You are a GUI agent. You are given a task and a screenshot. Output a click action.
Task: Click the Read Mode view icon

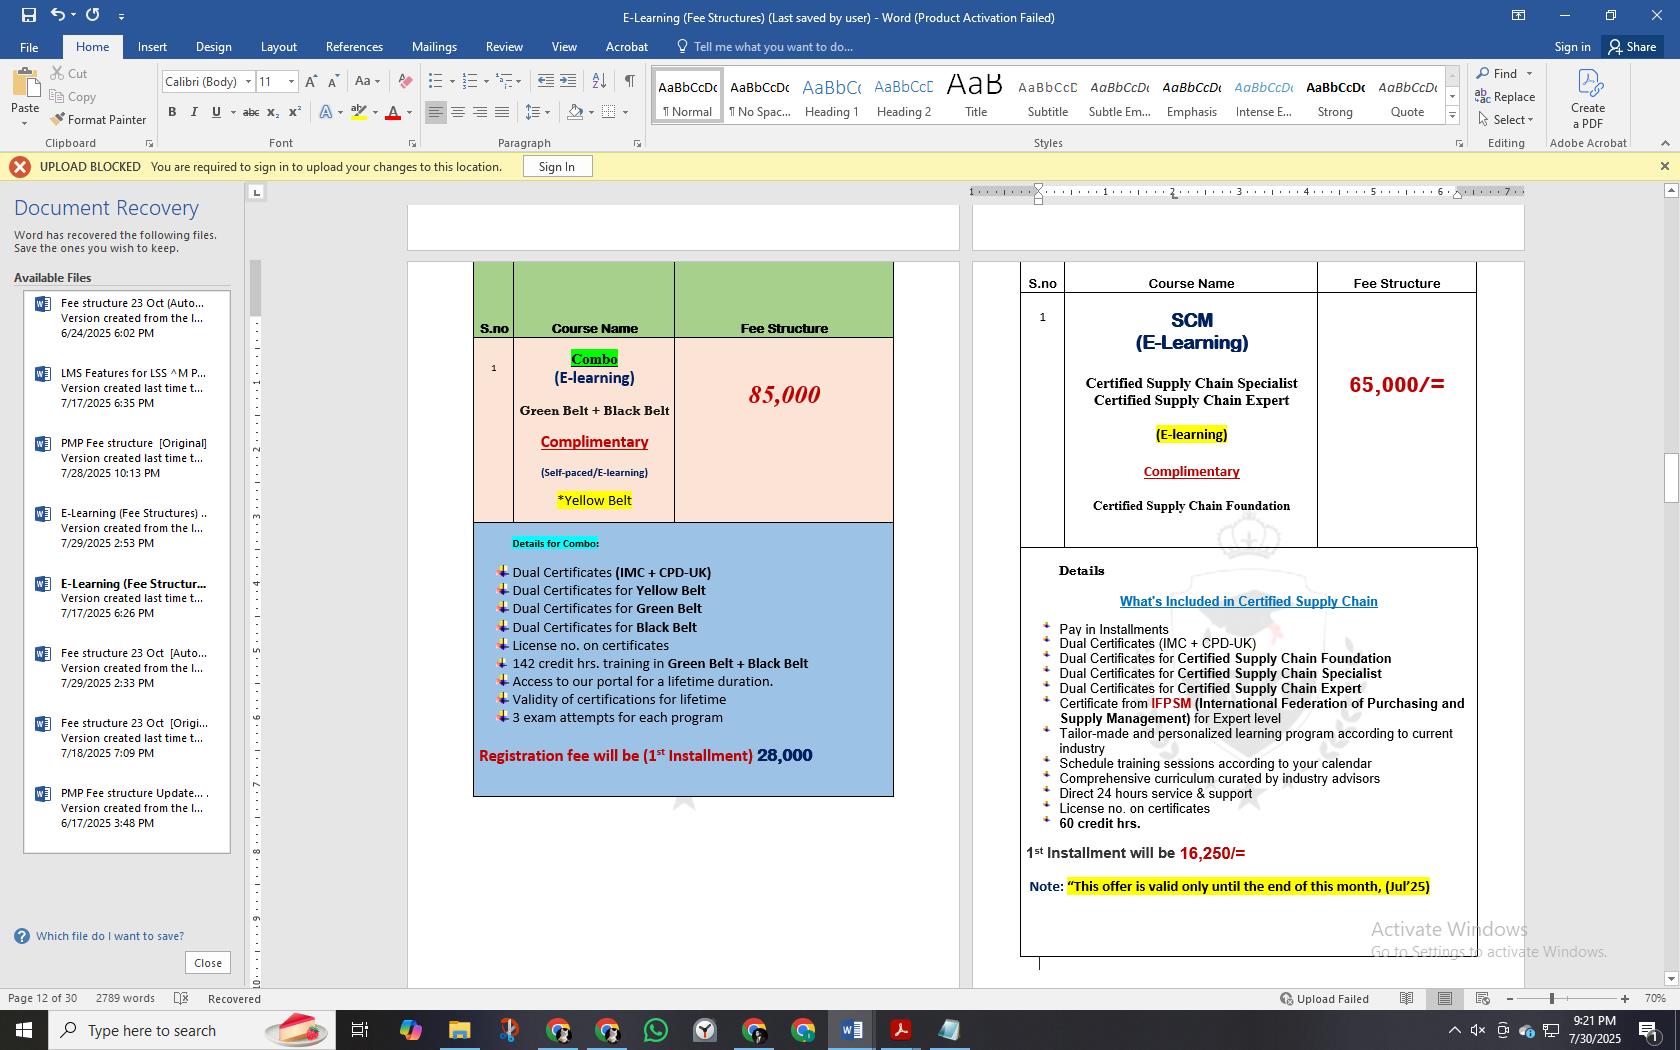tap(1407, 999)
